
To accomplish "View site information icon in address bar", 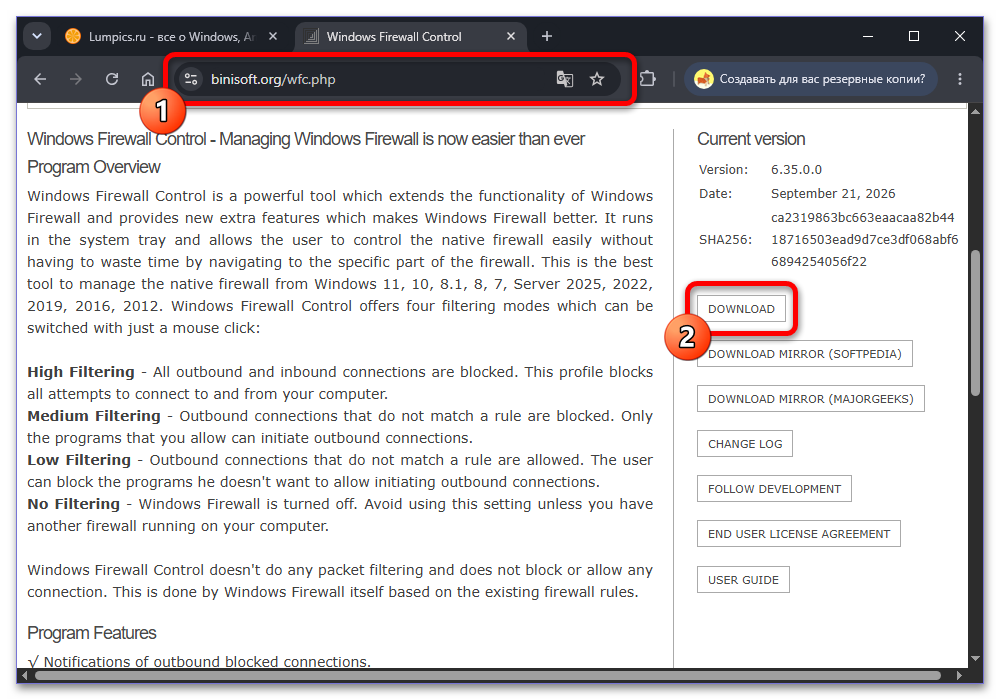I will [x=191, y=79].
